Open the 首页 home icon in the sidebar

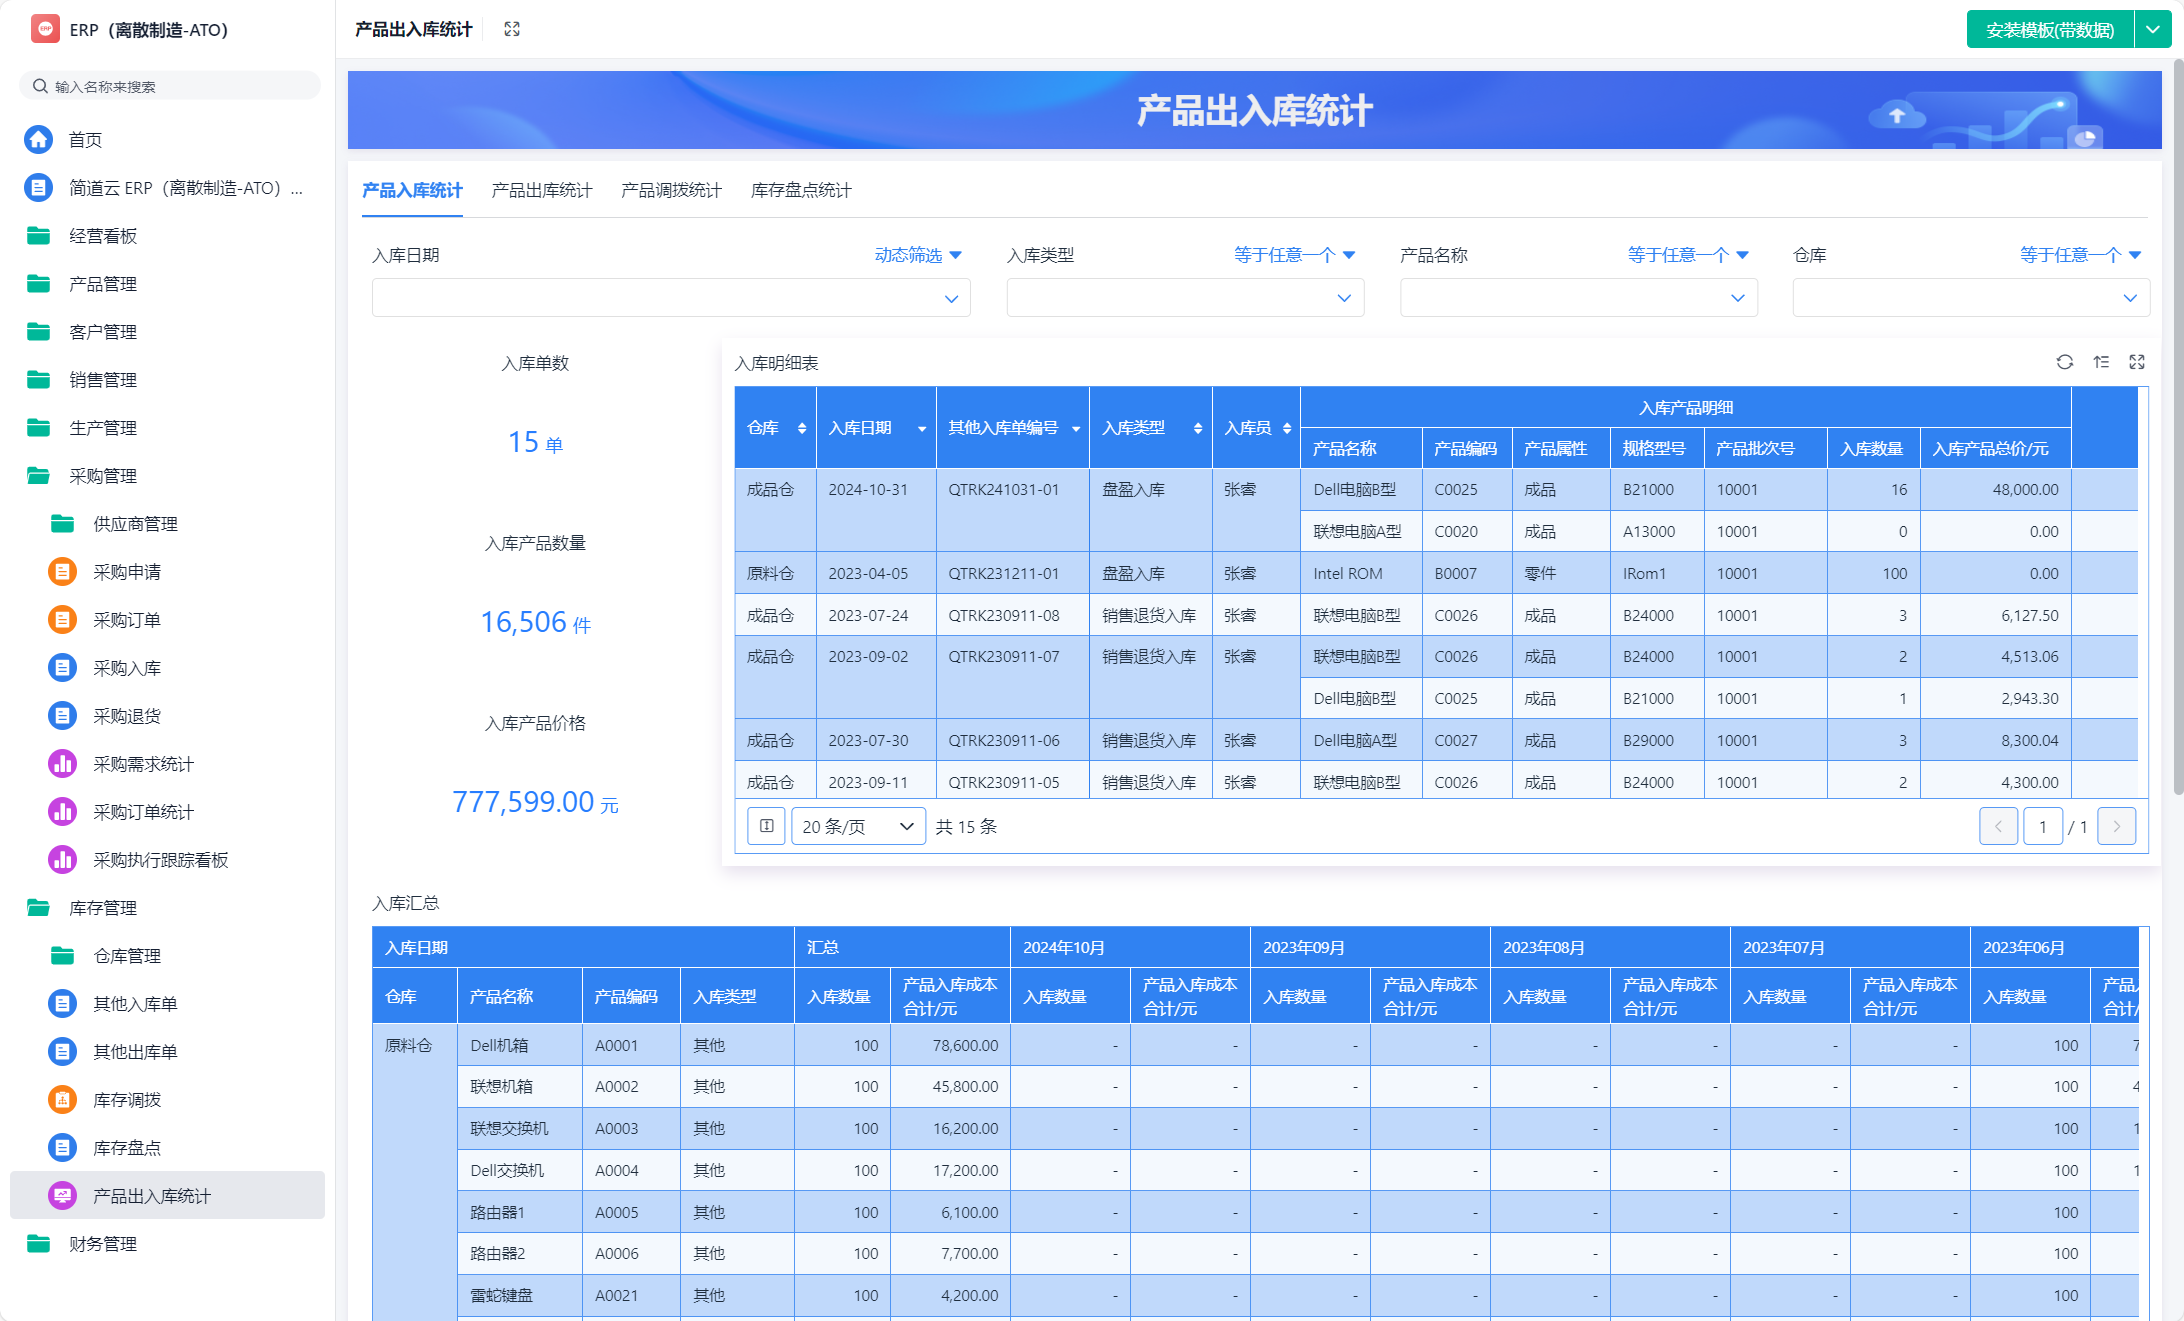coord(38,139)
